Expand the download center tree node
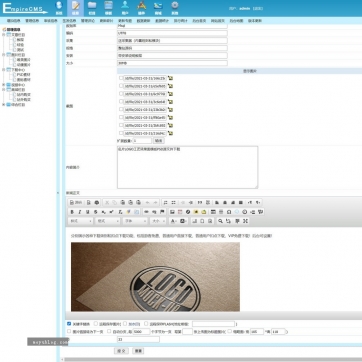Image resolution: width=362 pixels, height=362 pixels. point(4,70)
